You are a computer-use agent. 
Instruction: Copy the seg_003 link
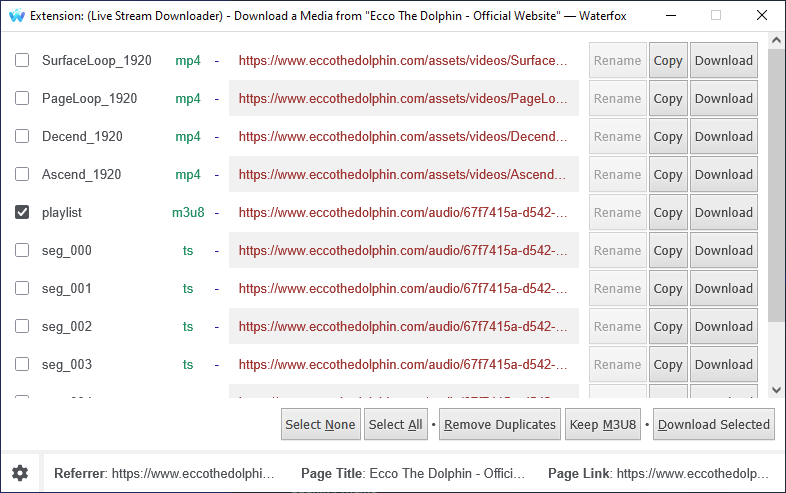click(x=668, y=365)
